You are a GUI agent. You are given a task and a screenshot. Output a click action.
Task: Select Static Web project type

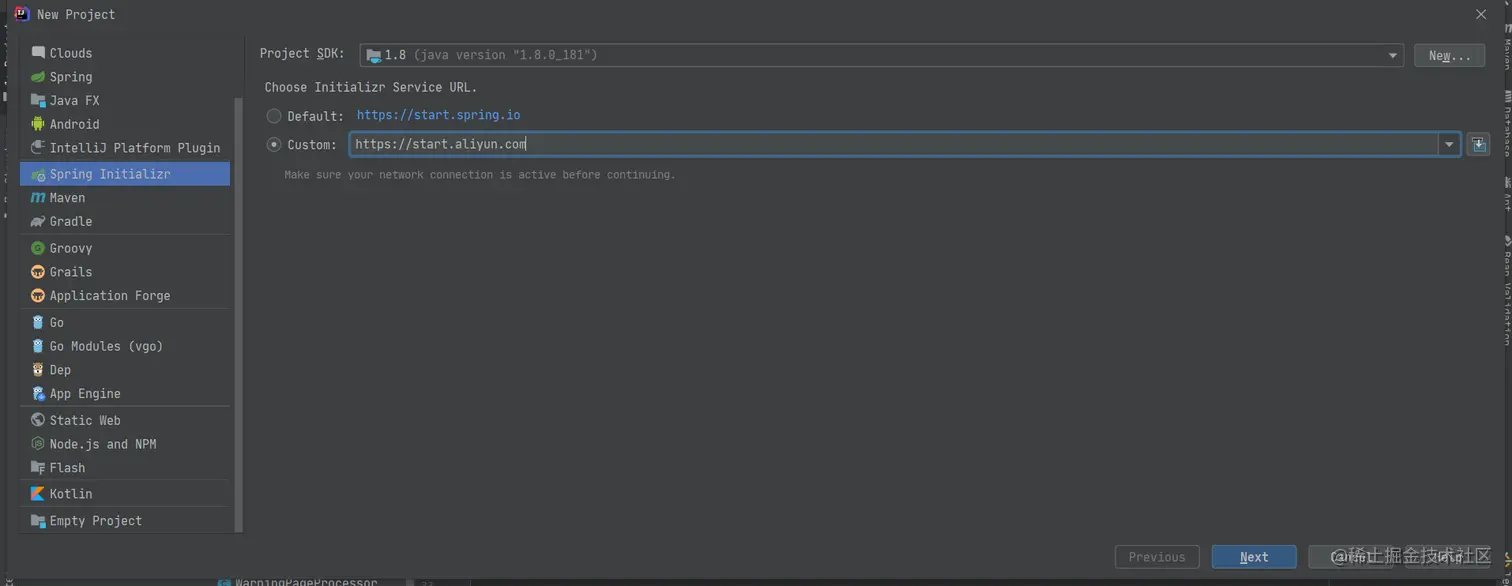(x=125, y=421)
